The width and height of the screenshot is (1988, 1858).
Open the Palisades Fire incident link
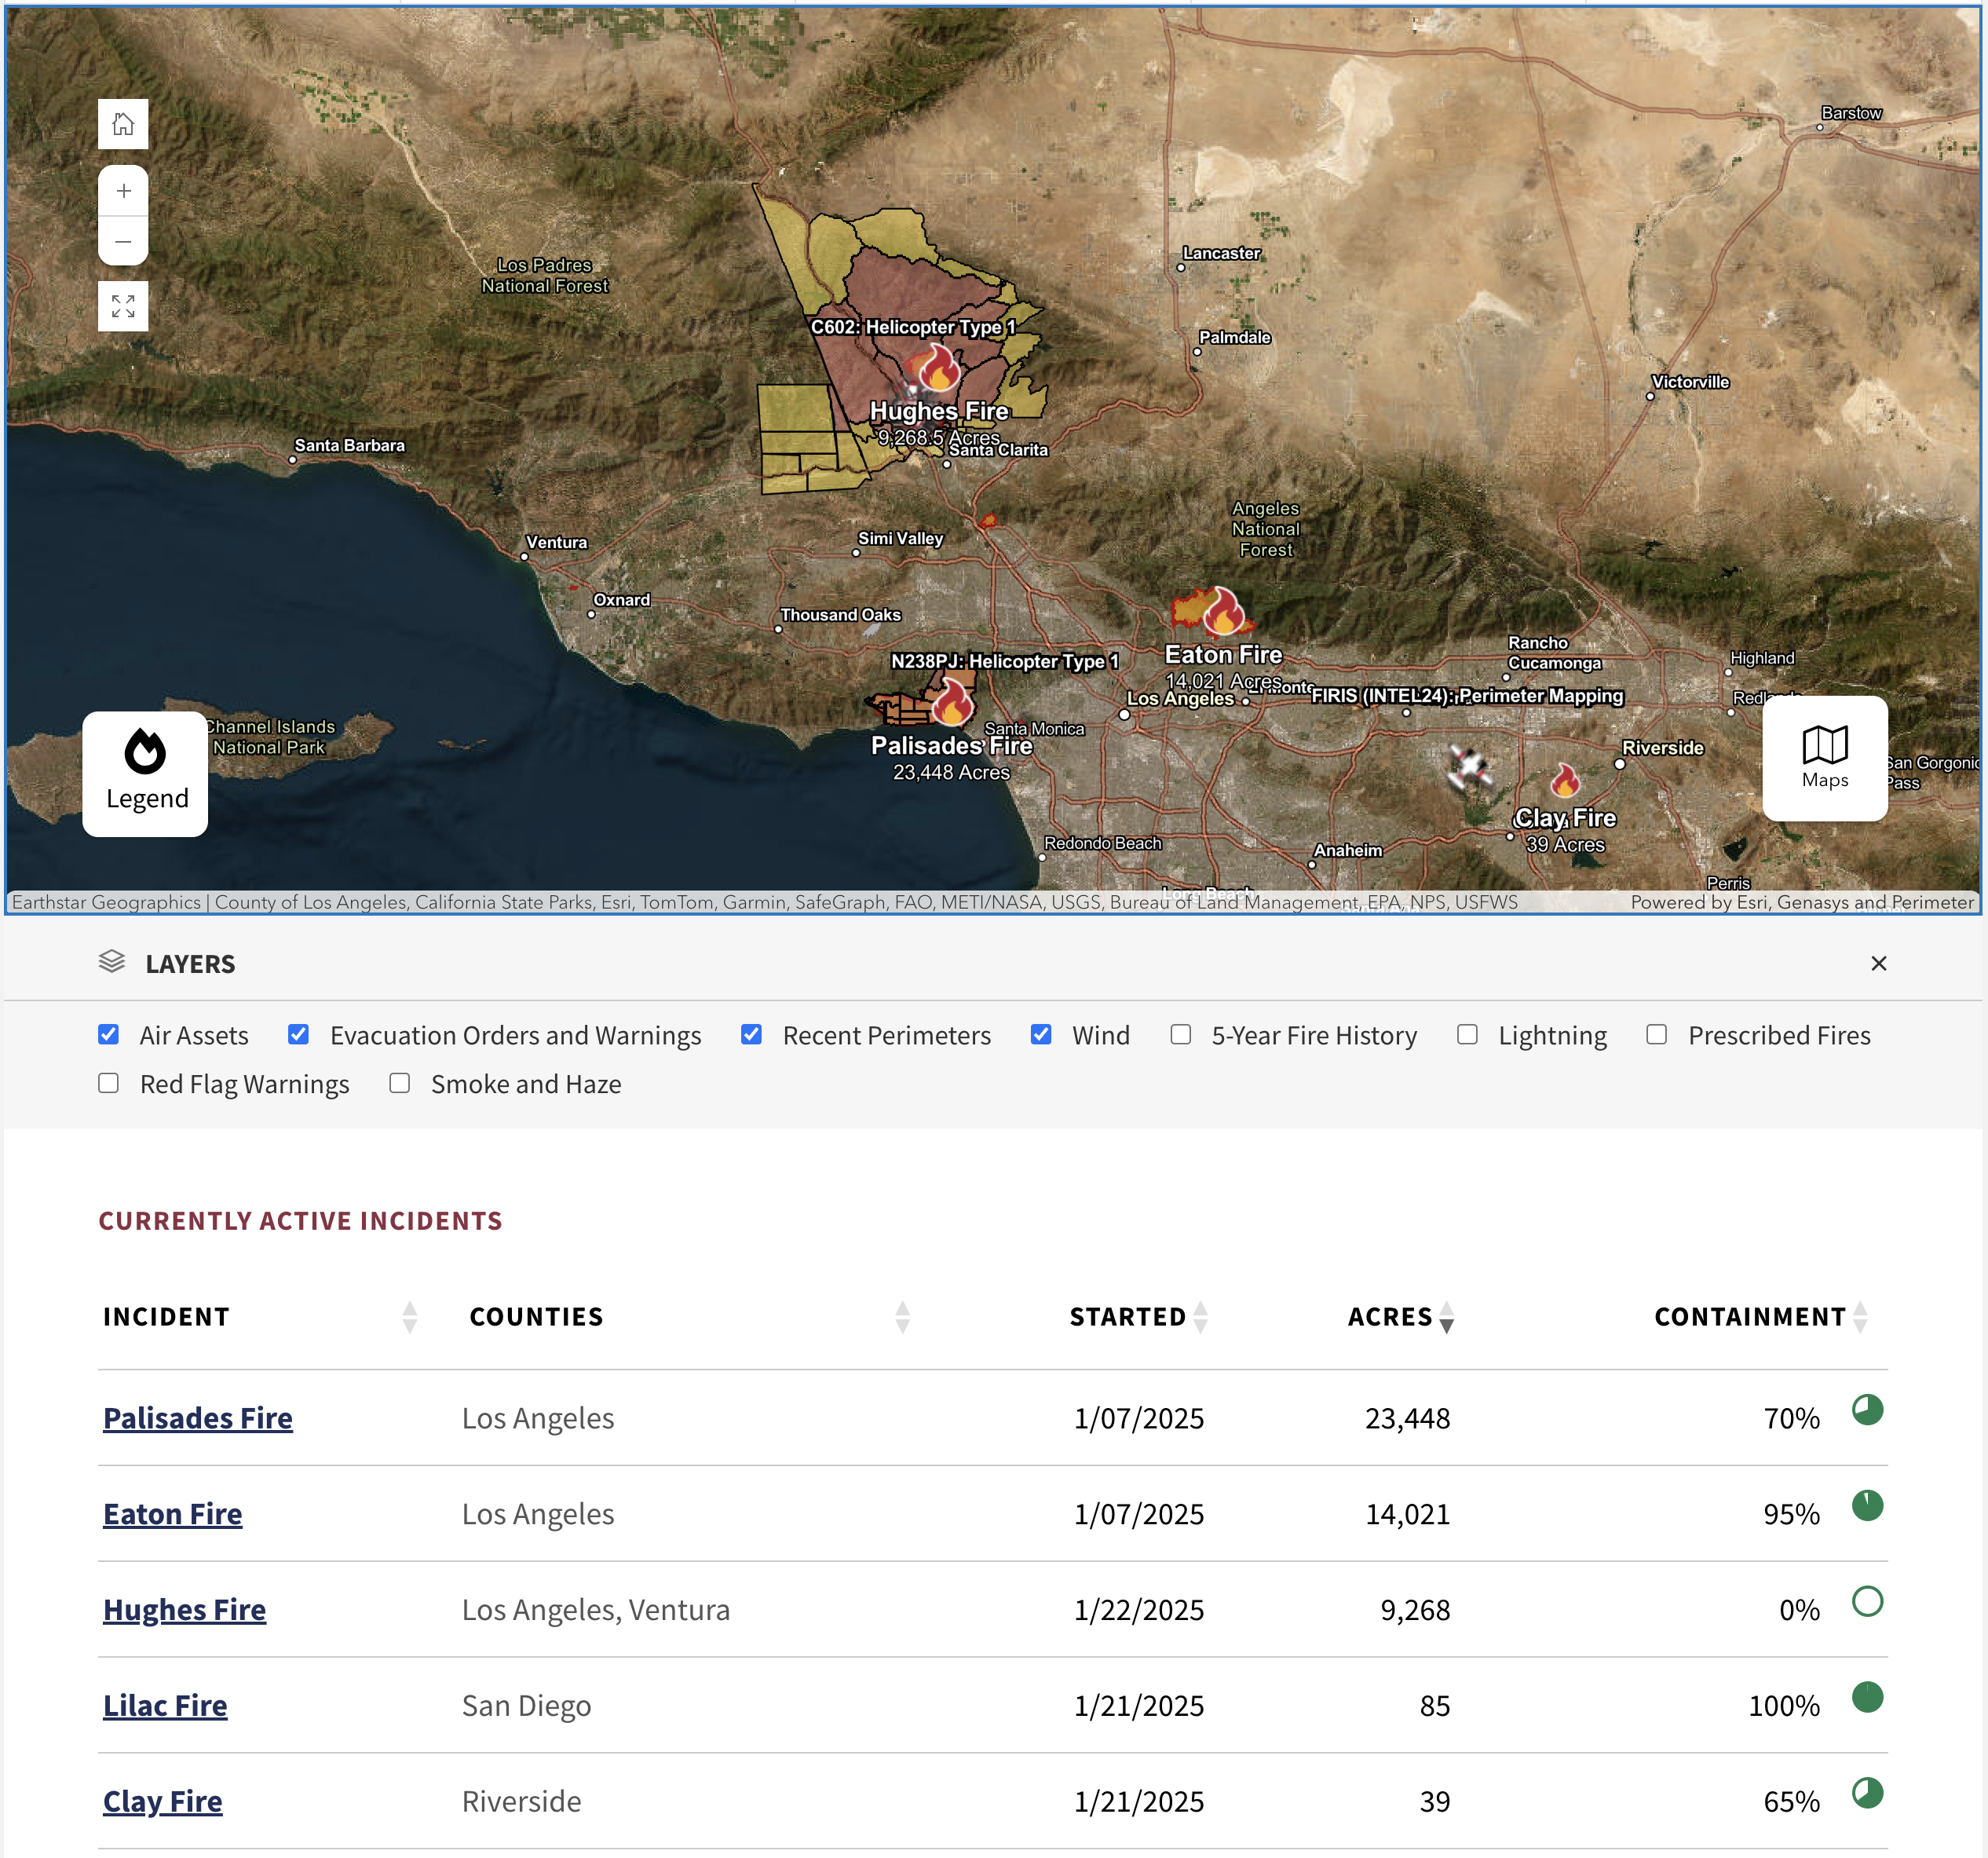[x=198, y=1417]
